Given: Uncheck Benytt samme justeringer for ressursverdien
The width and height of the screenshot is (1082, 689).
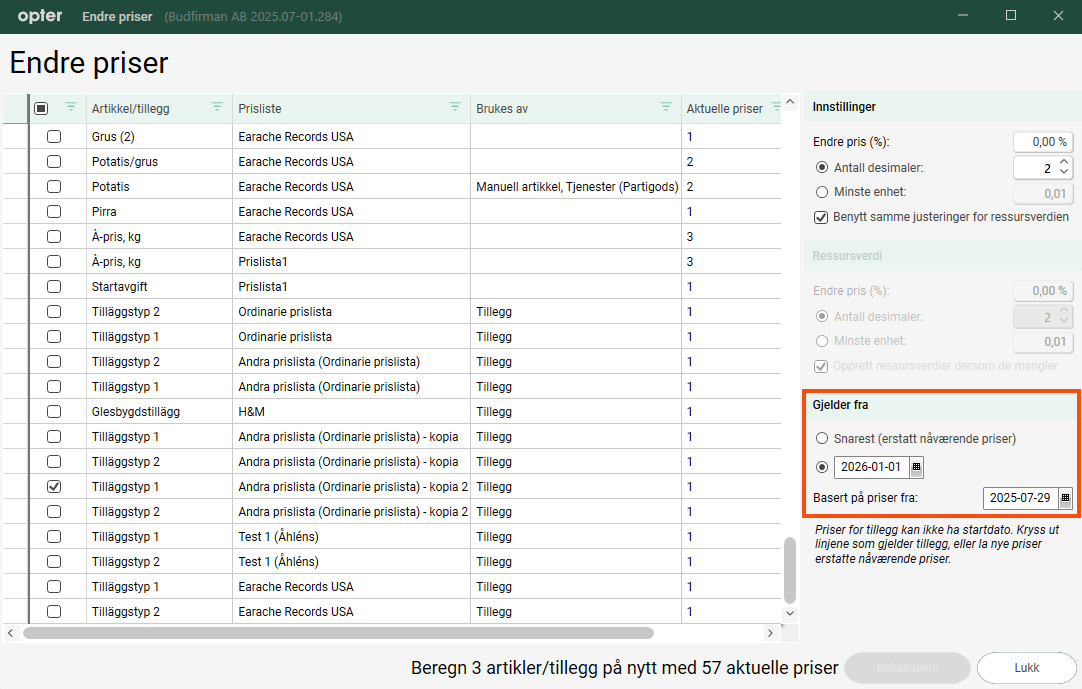Looking at the screenshot, I should pyautogui.click(x=822, y=217).
